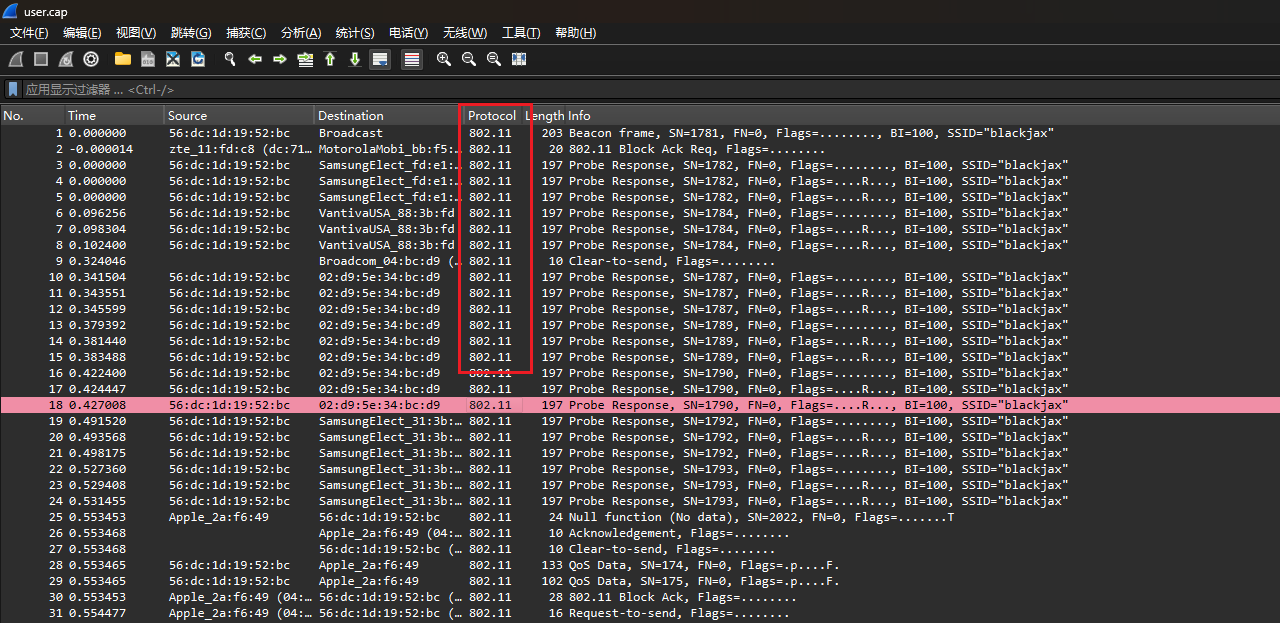Select packet 29 QoS Data SN=175
The image size is (1280, 623).
pos(640,581)
